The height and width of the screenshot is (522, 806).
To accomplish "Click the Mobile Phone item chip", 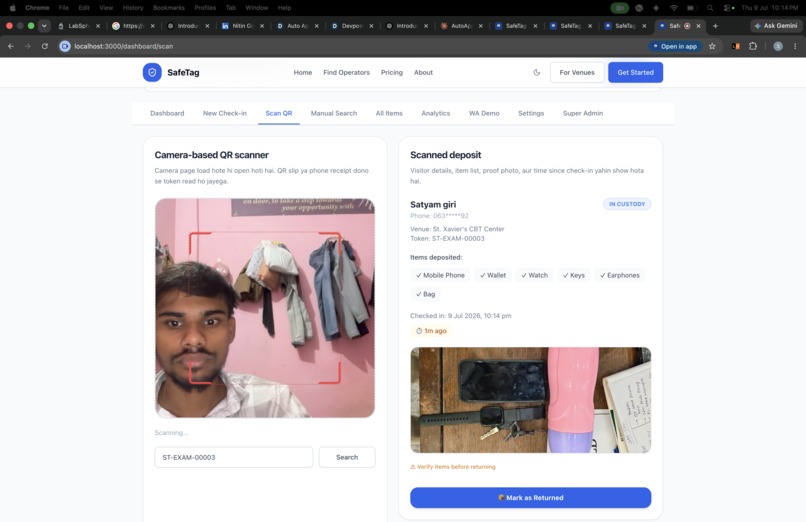I will 440,275.
